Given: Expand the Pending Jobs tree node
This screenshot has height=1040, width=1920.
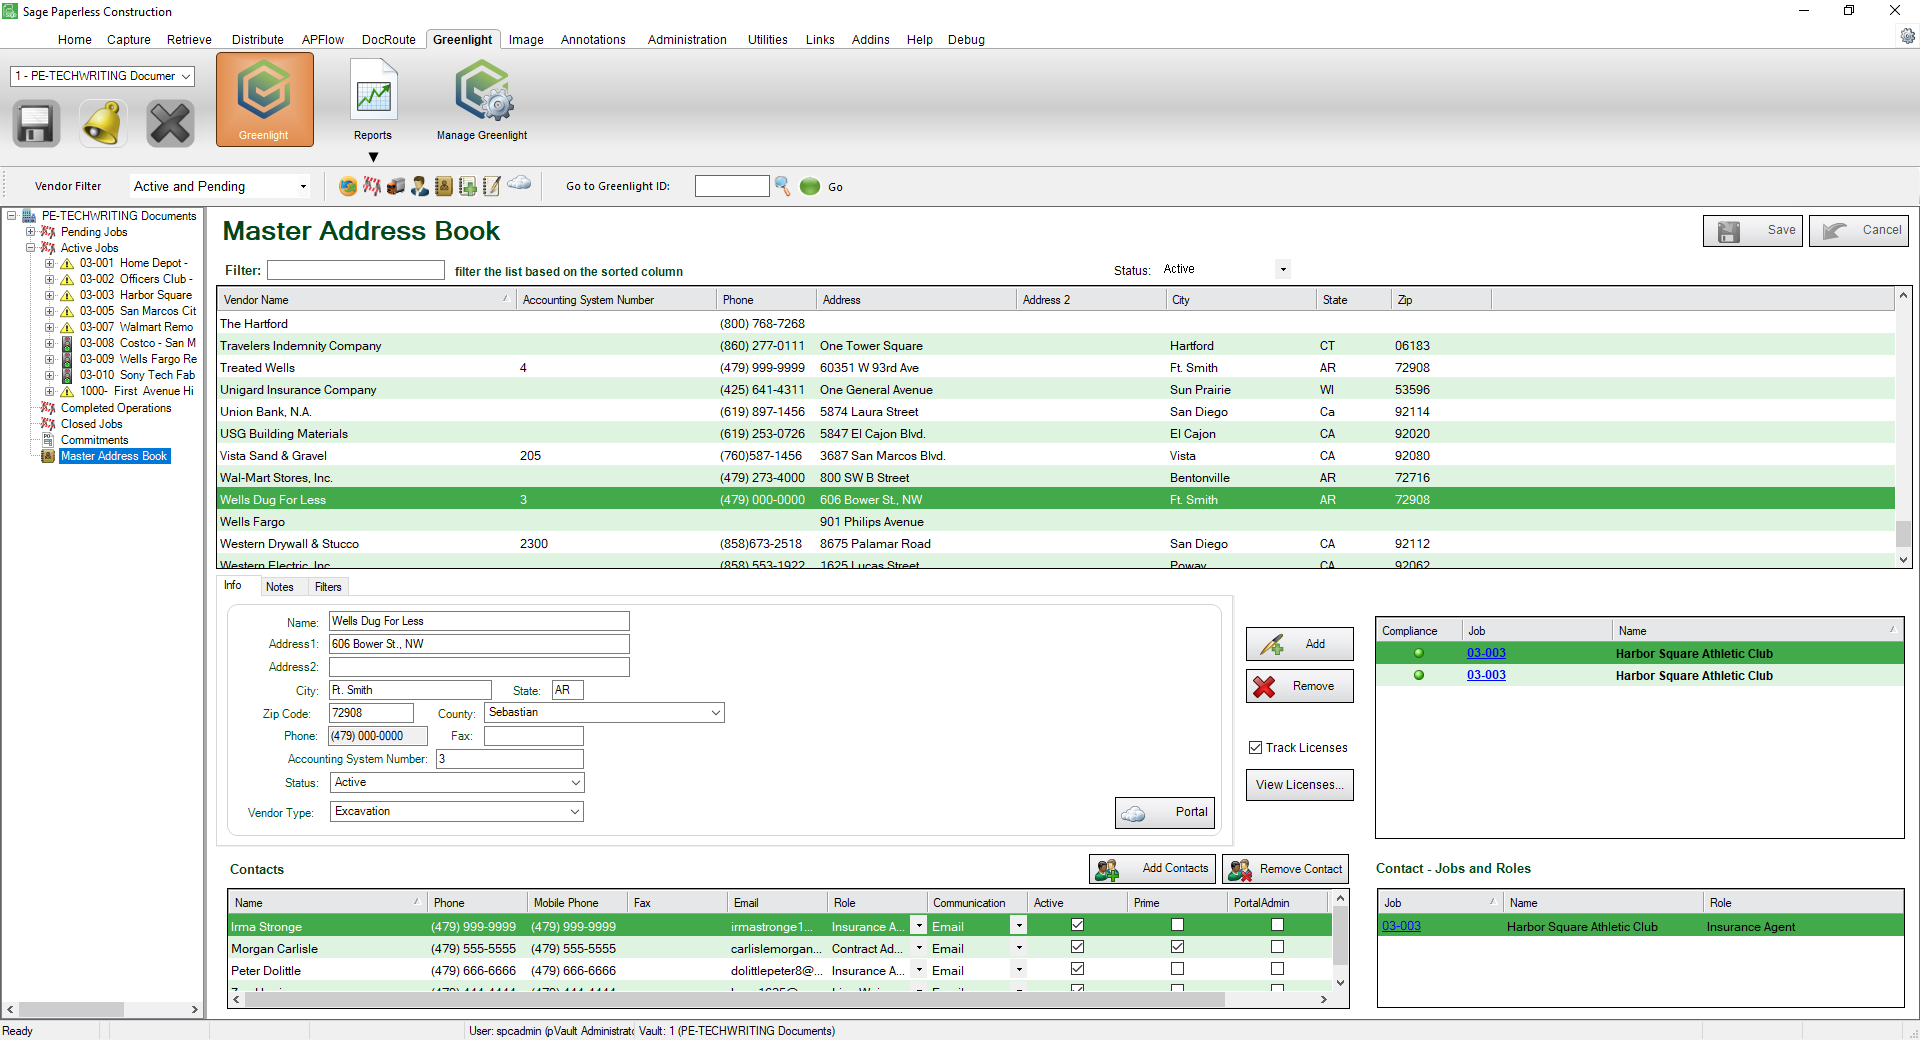Looking at the screenshot, I should coord(30,232).
